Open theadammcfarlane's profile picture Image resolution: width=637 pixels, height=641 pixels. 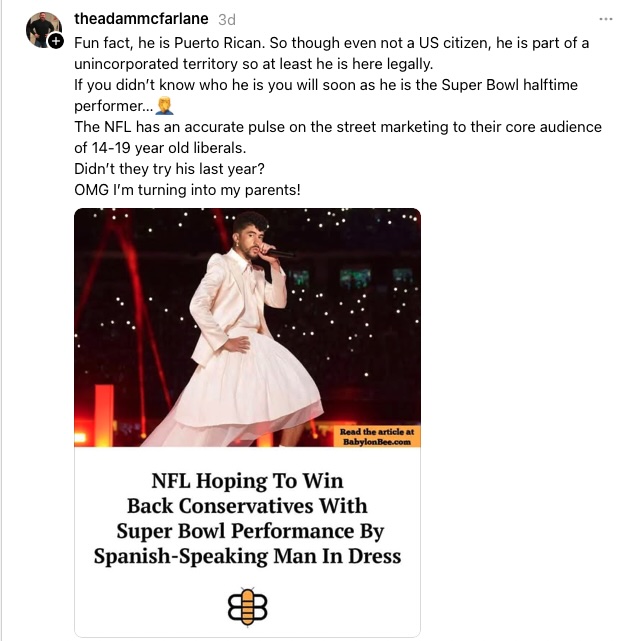click(42, 29)
